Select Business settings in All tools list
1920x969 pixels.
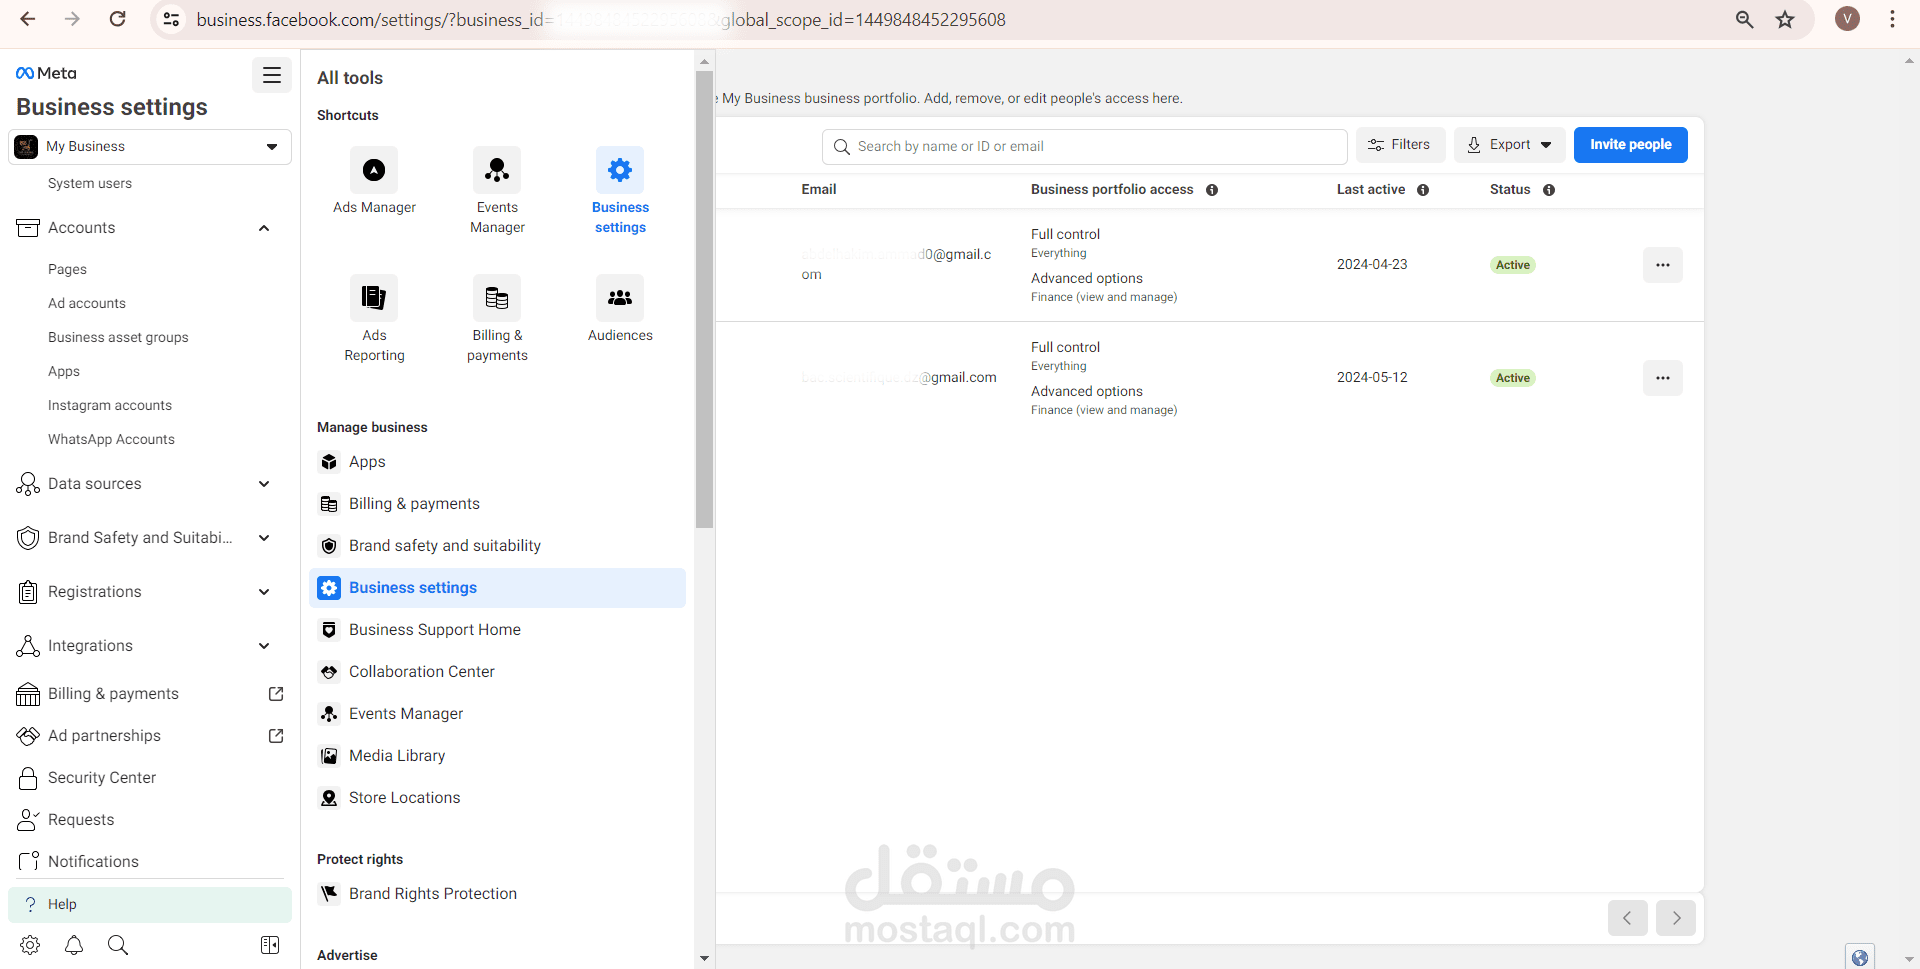(x=497, y=588)
